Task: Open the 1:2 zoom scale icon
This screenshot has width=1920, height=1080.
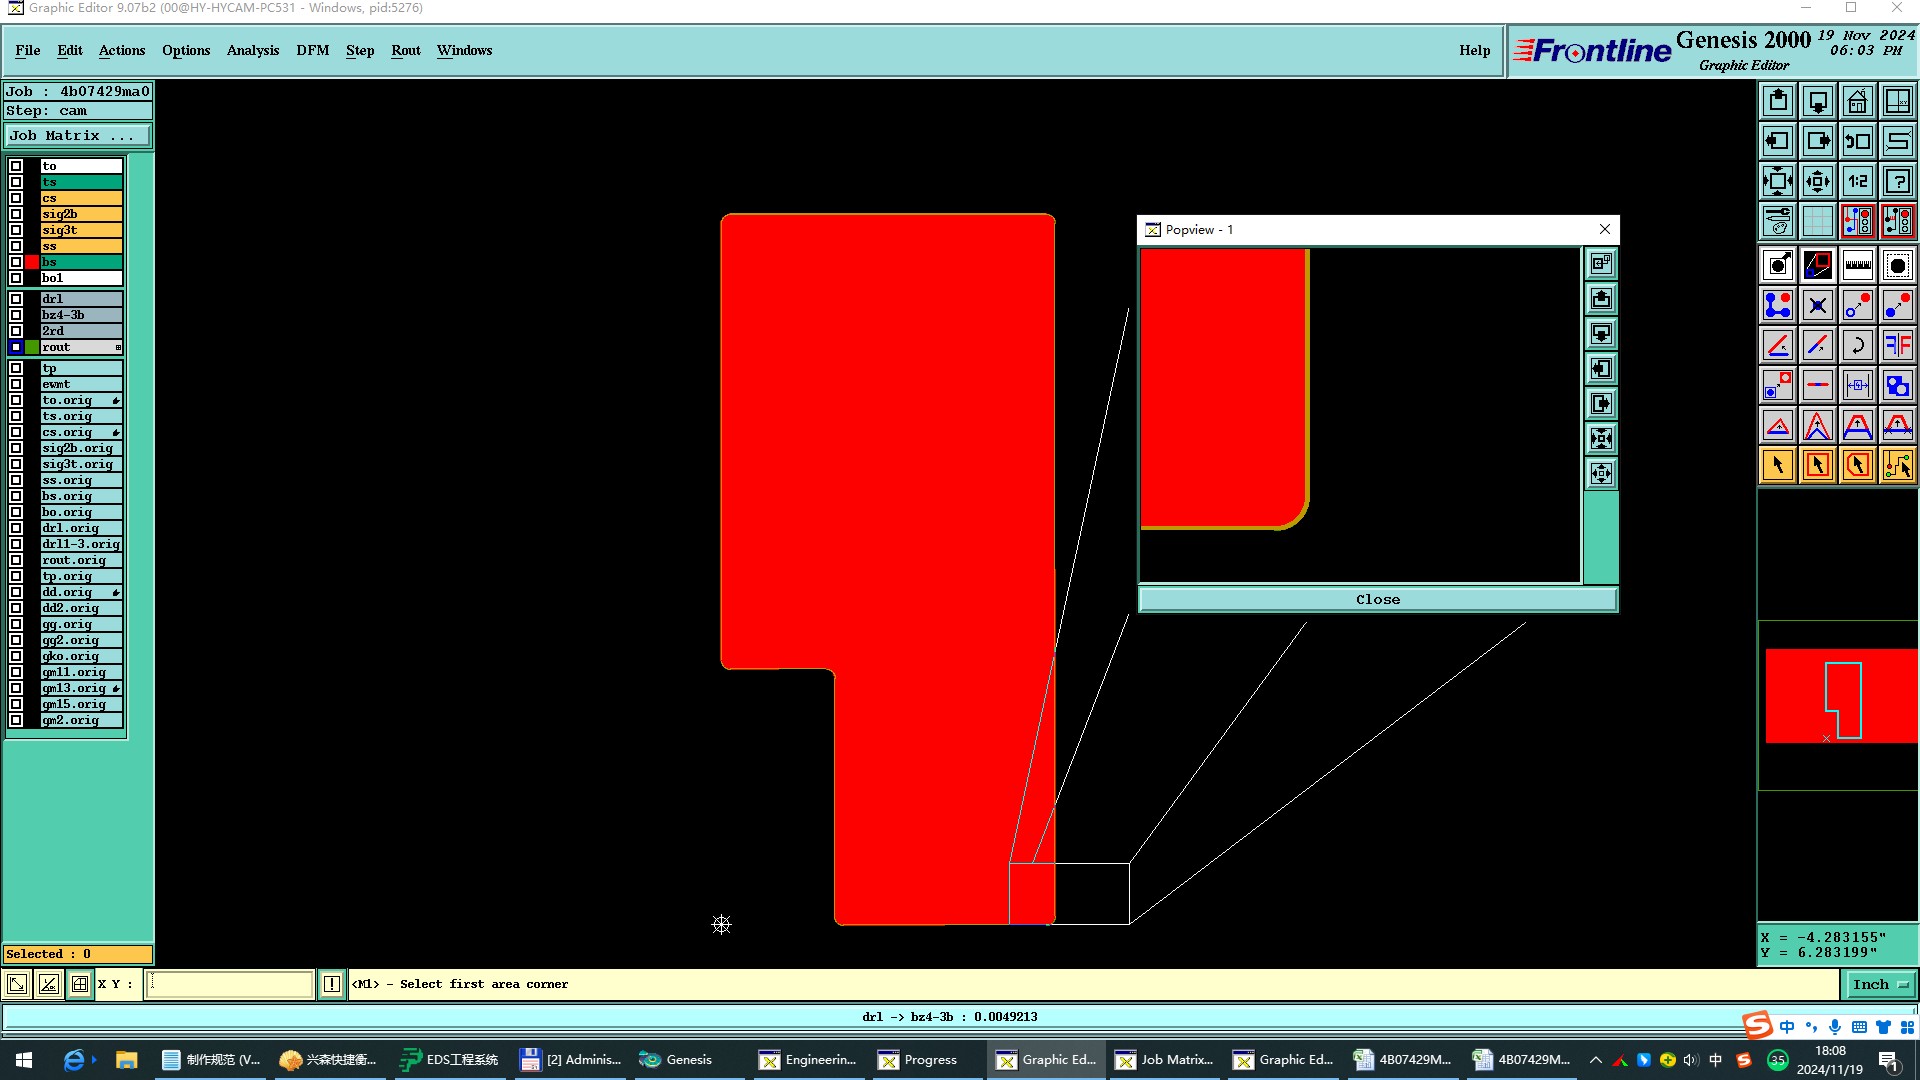Action: pyautogui.click(x=1857, y=181)
